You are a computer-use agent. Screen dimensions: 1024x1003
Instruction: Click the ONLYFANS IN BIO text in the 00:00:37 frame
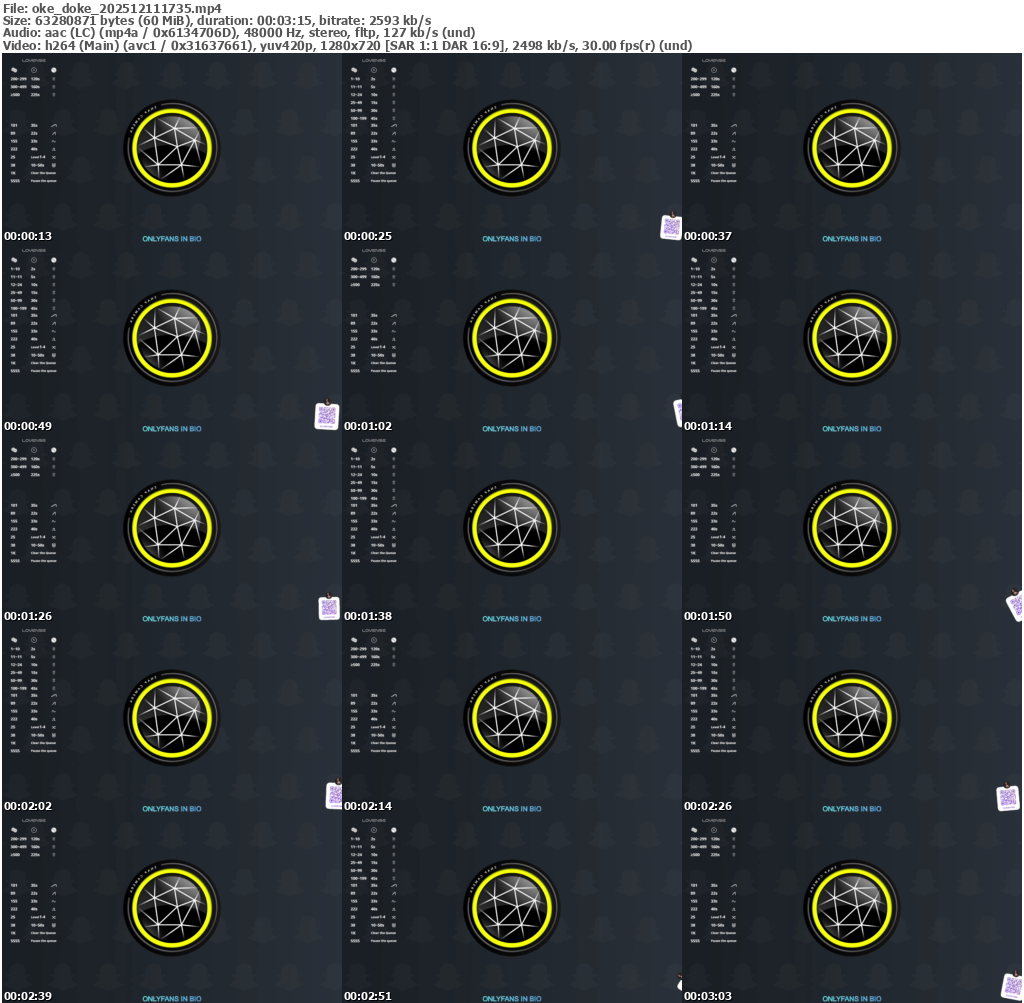(x=851, y=239)
